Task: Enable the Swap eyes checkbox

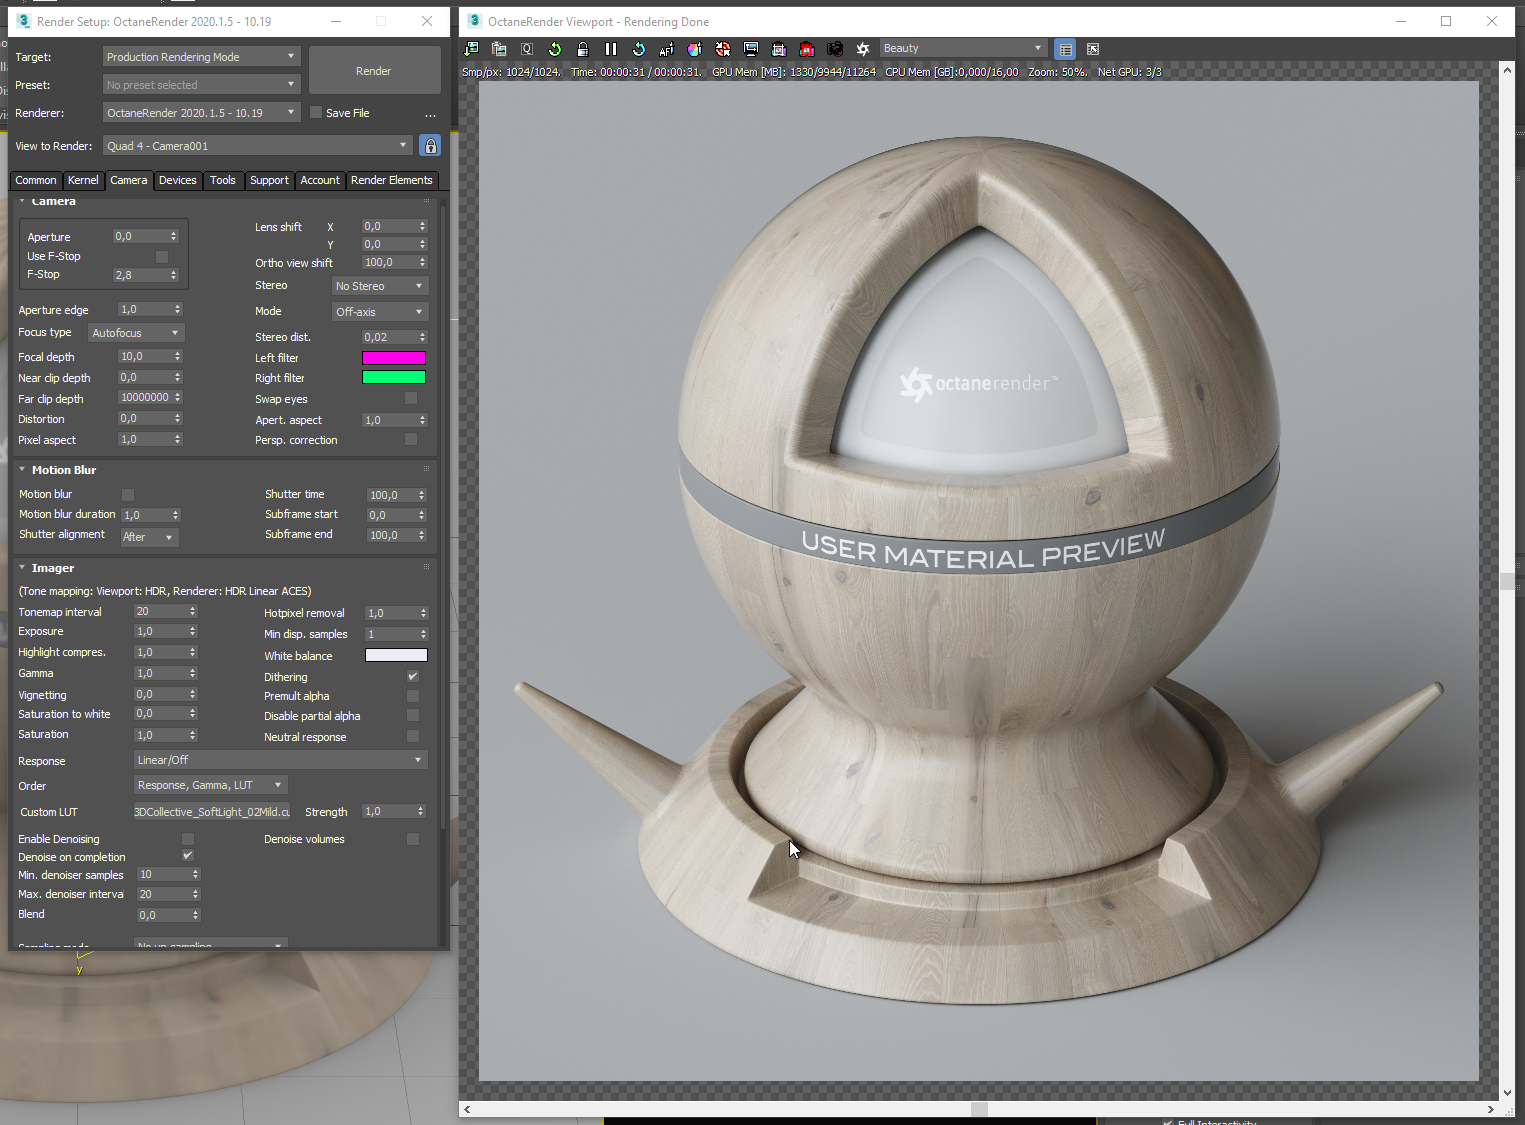Action: click(410, 398)
